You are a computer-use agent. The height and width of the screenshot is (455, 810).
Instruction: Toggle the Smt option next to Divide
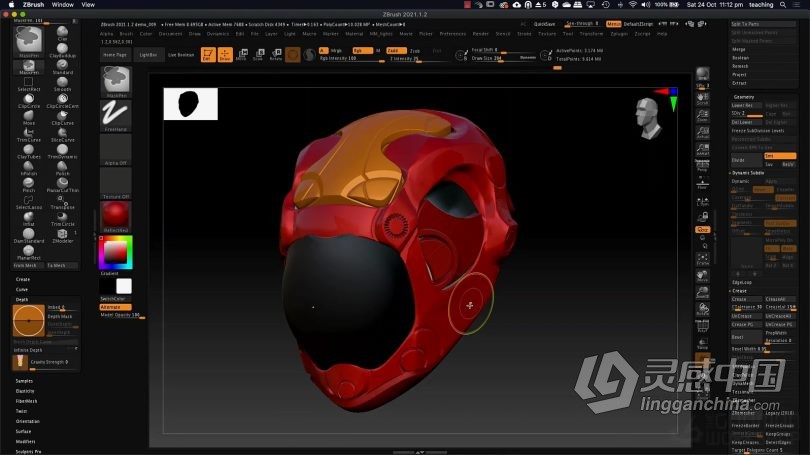click(x=780, y=156)
